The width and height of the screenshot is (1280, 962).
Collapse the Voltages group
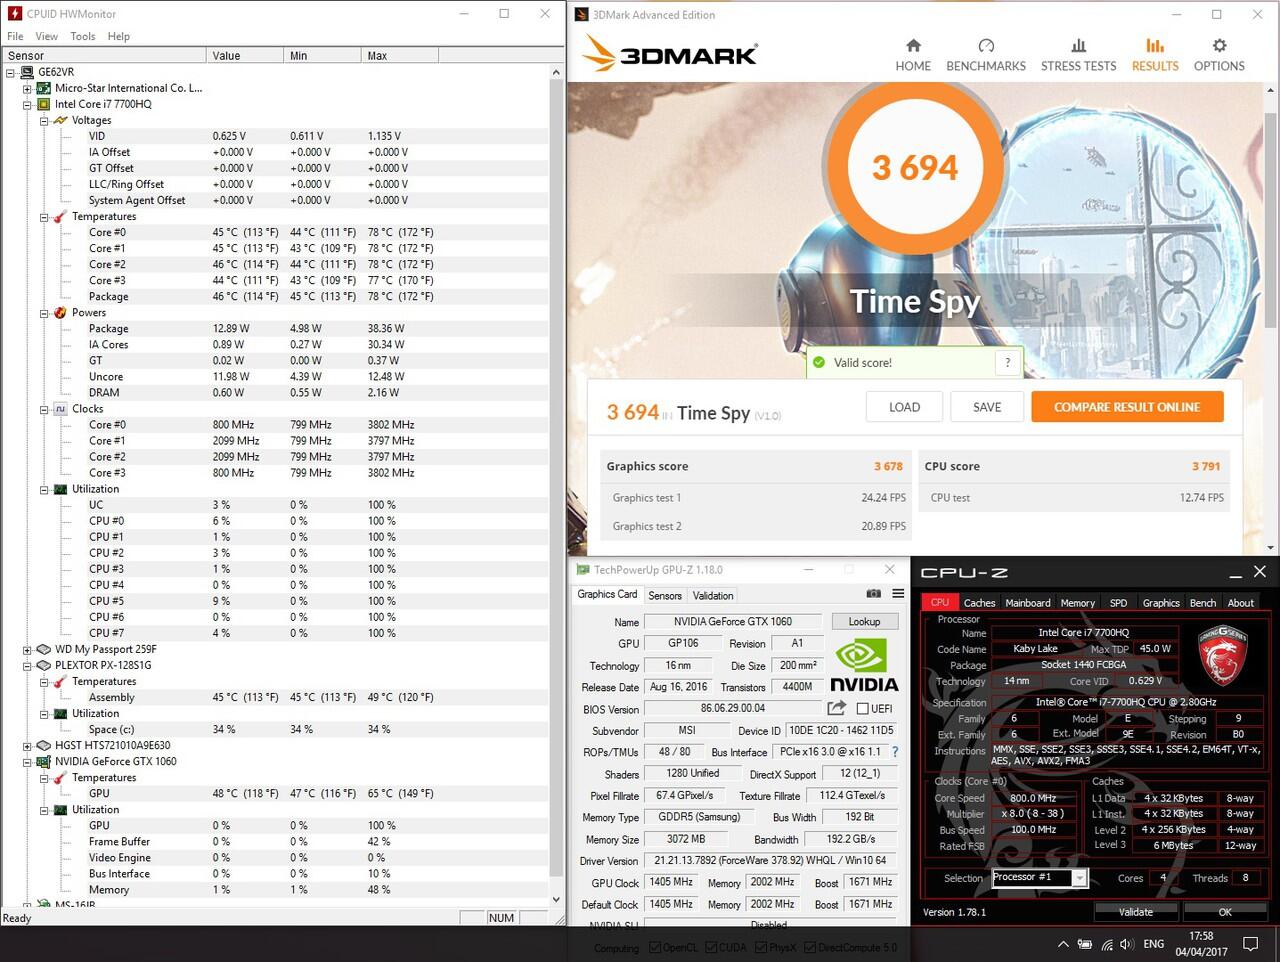44,120
